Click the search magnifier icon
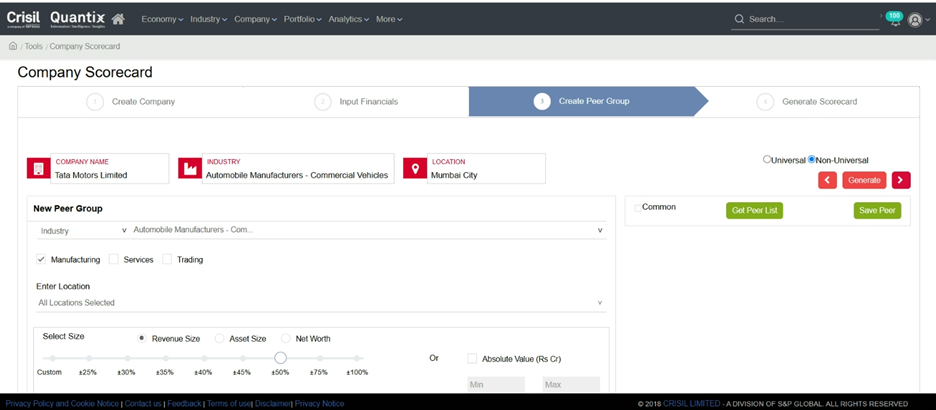 pyautogui.click(x=739, y=19)
